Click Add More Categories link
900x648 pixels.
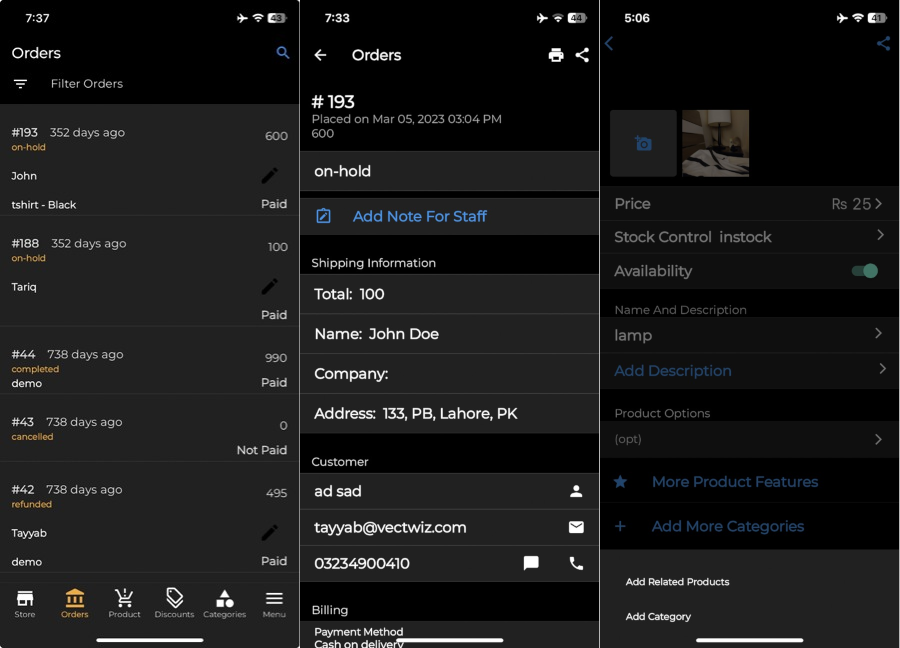[x=727, y=526]
